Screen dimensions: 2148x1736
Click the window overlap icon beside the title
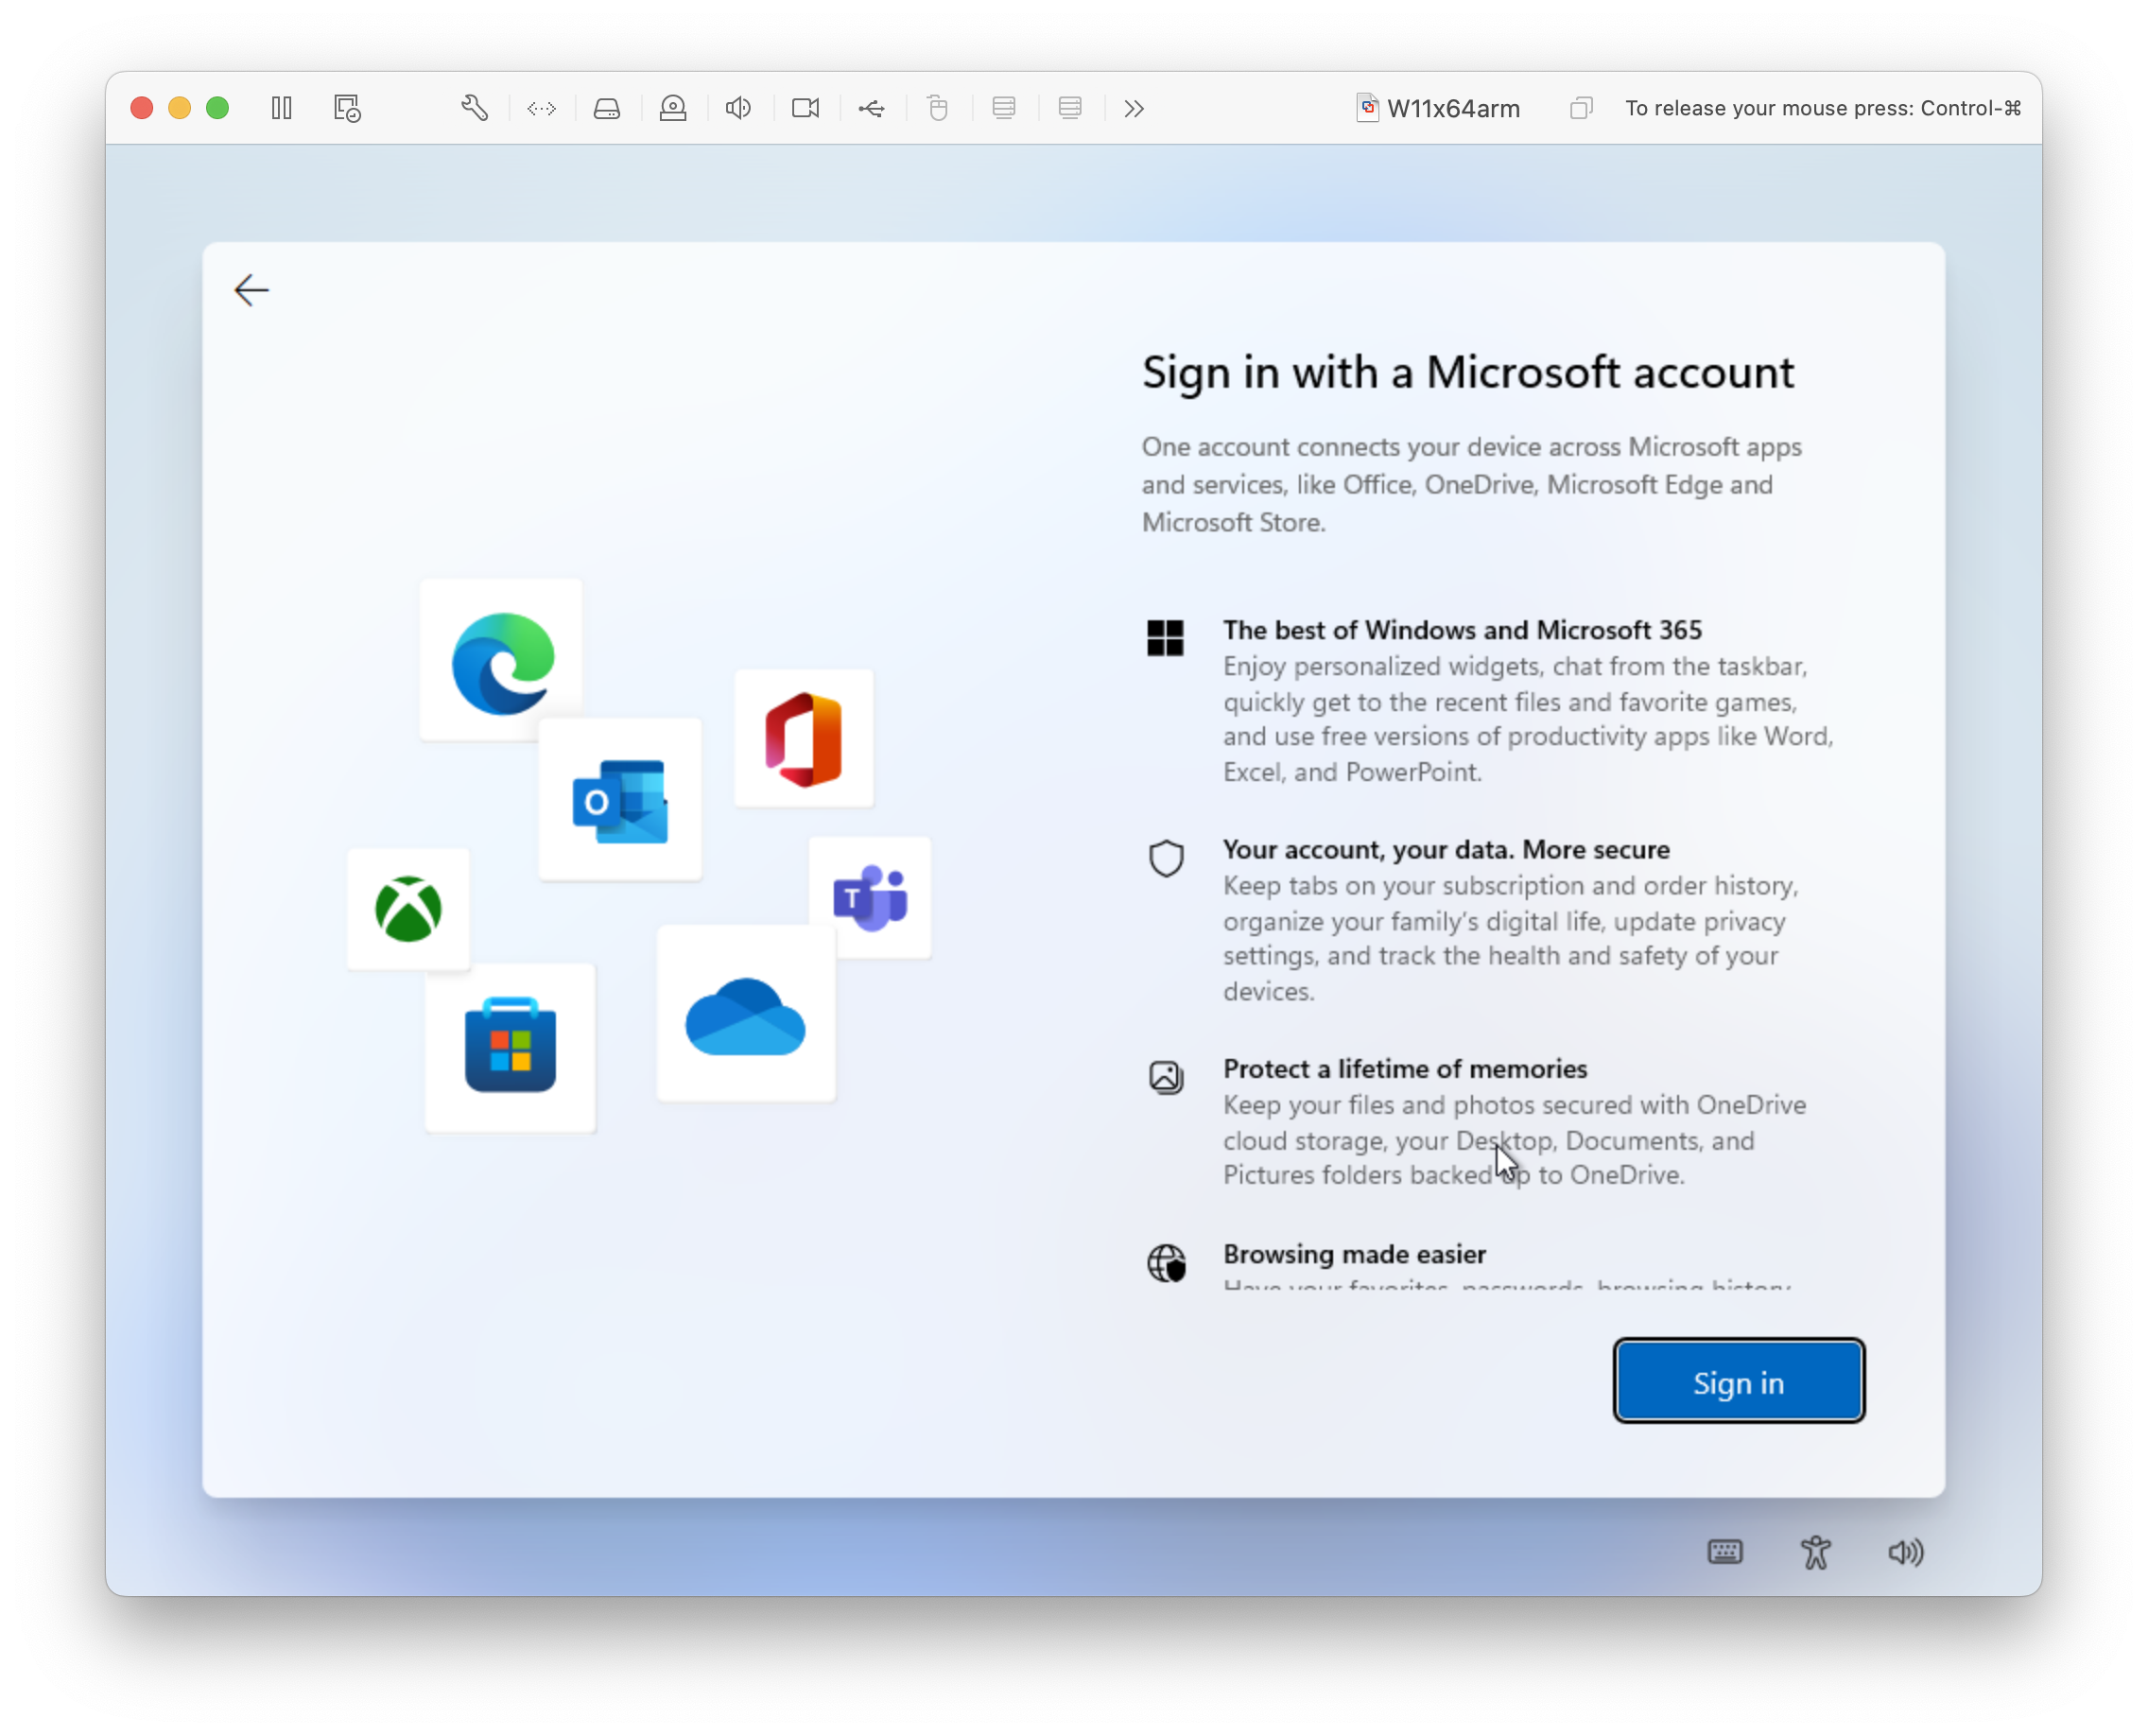pos(1580,108)
